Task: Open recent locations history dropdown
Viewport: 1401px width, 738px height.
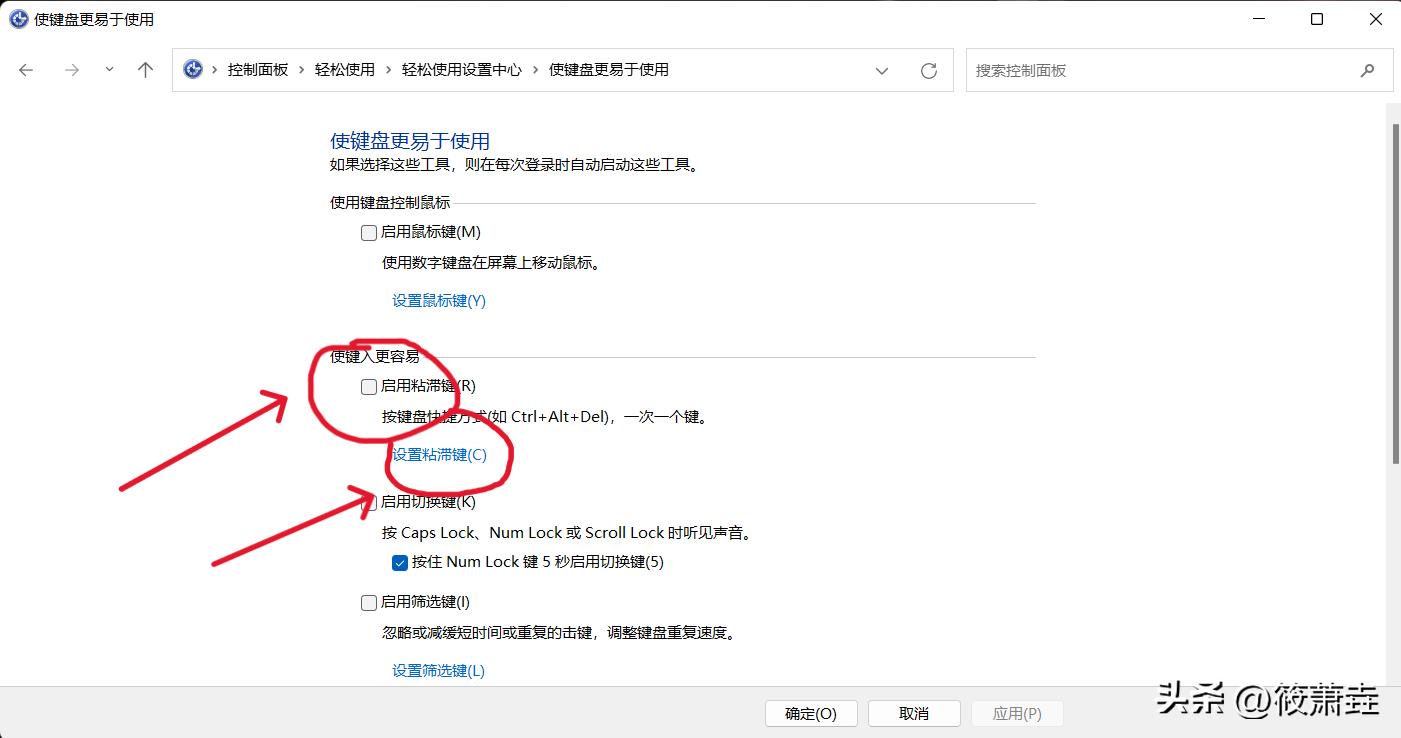Action: 108,69
